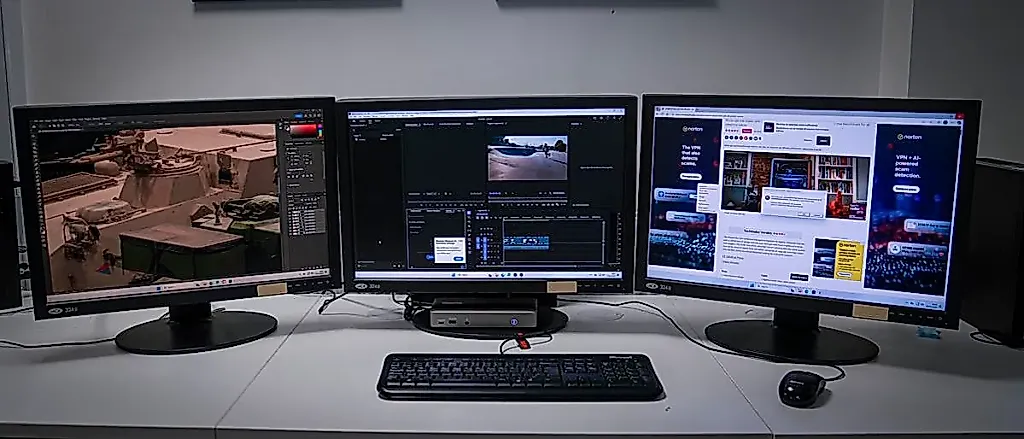This screenshot has width=1024, height=439.
Task: Click the main article photo in the browser
Action: pyautogui.click(x=796, y=184)
